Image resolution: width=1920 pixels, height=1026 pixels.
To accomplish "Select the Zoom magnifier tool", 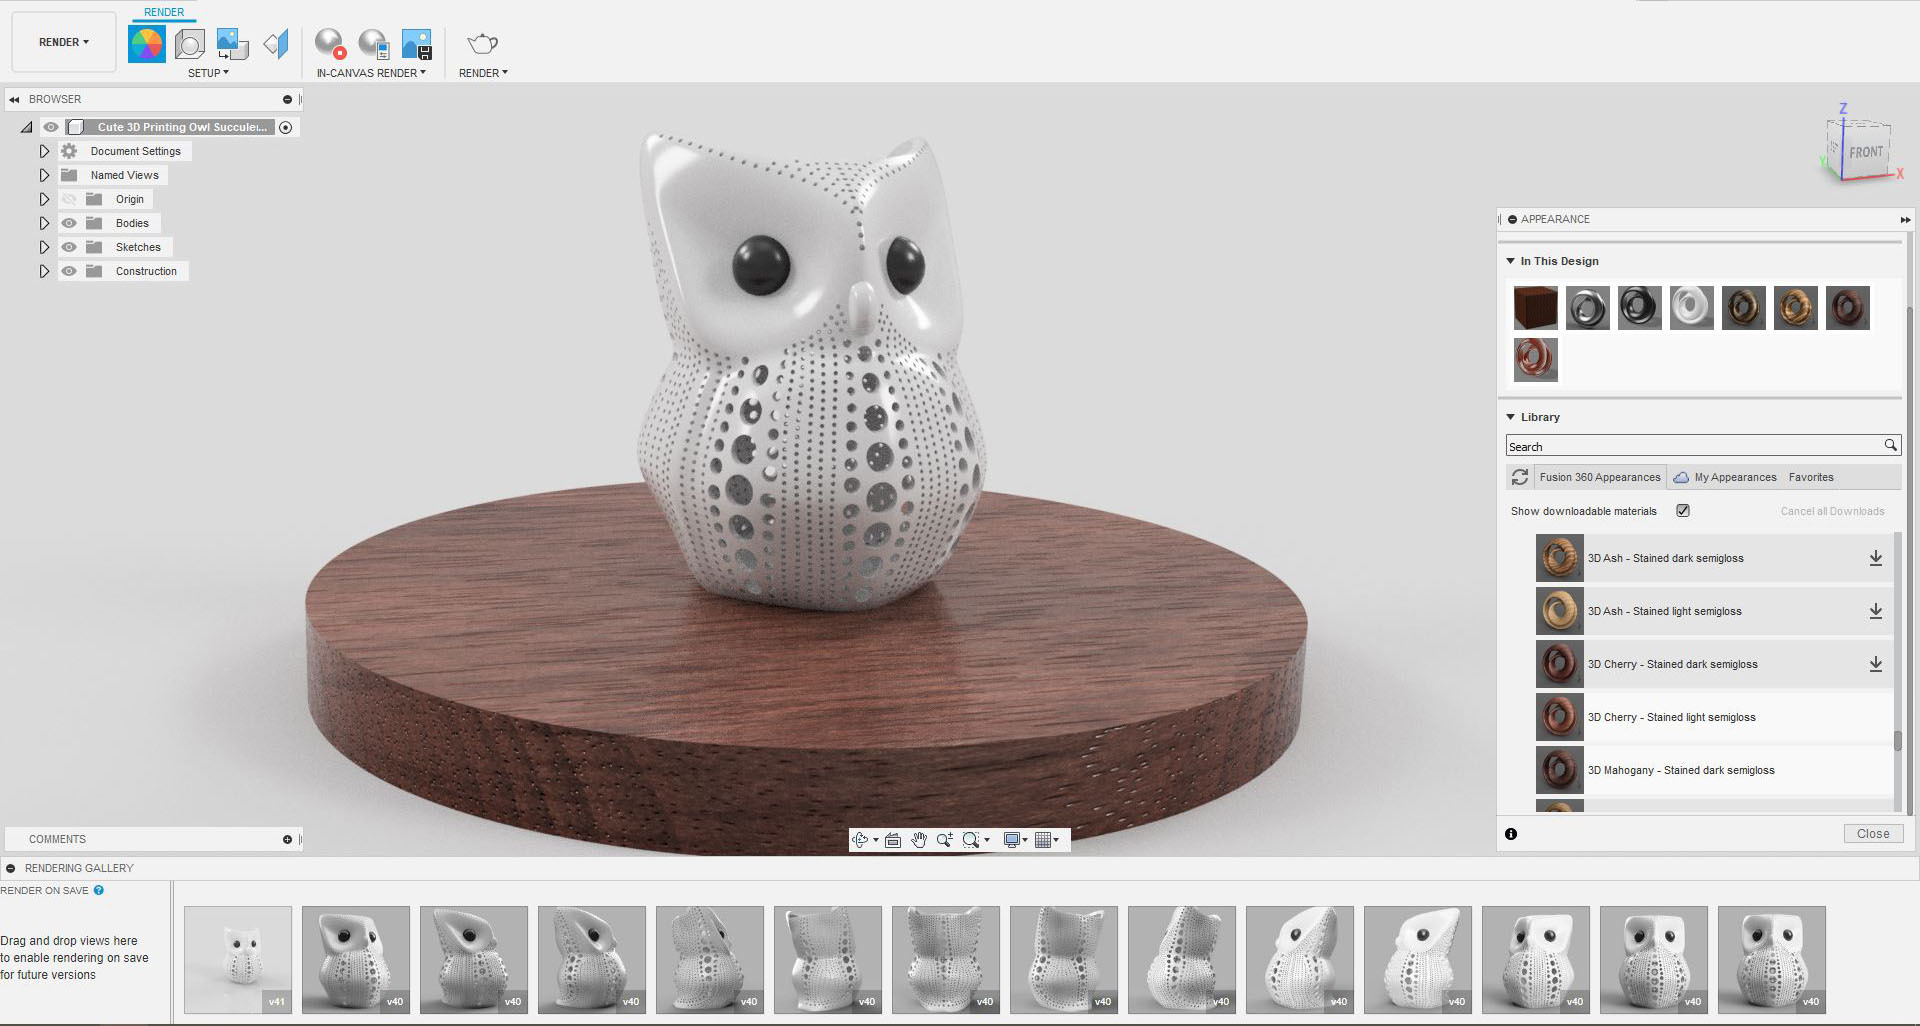I will coord(945,840).
